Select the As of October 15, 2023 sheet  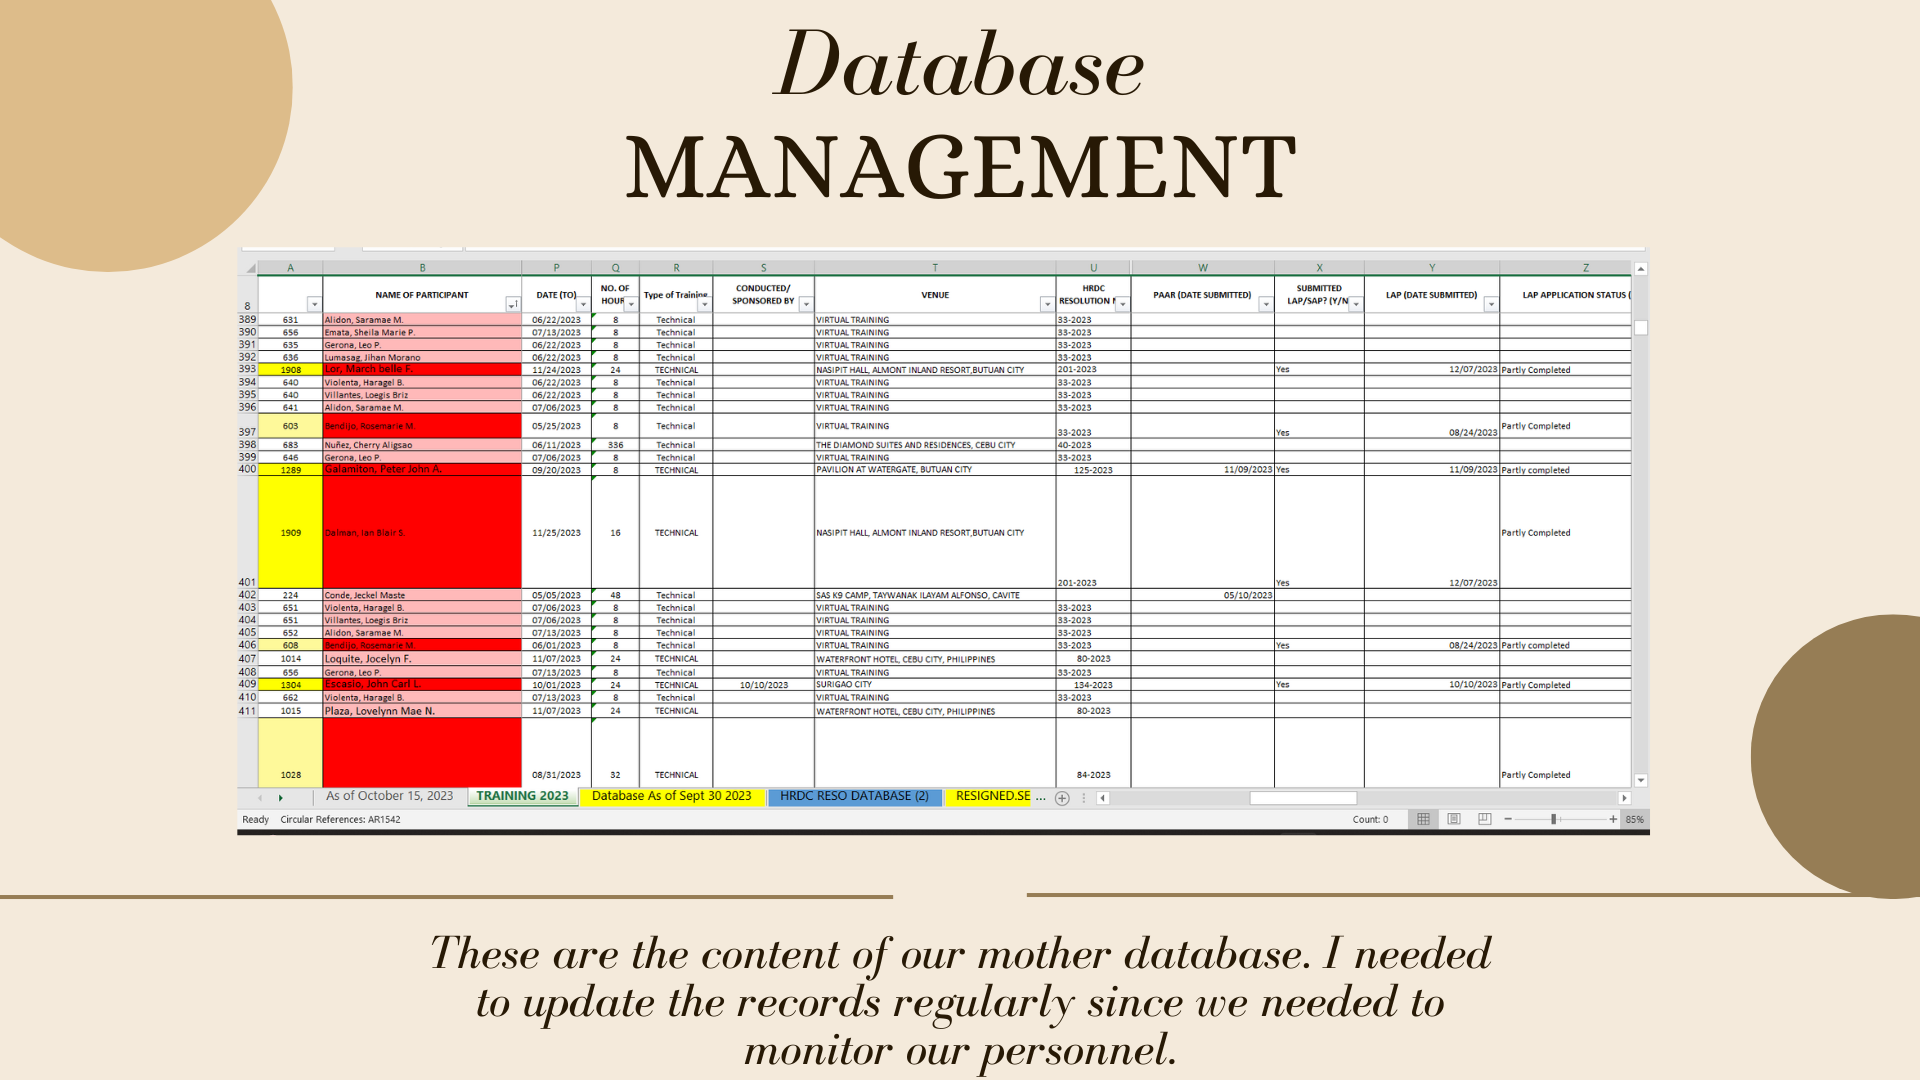[x=389, y=796]
